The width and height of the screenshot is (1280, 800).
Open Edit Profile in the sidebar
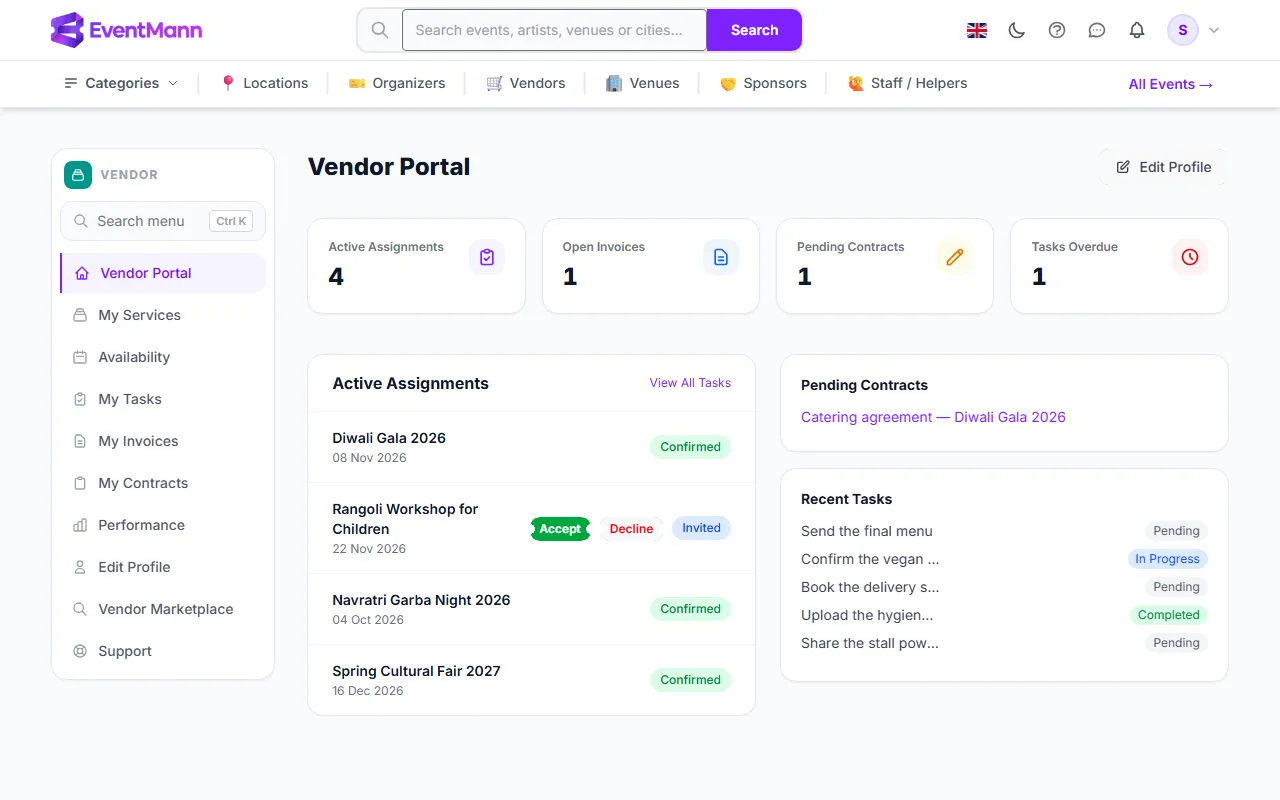(163, 567)
